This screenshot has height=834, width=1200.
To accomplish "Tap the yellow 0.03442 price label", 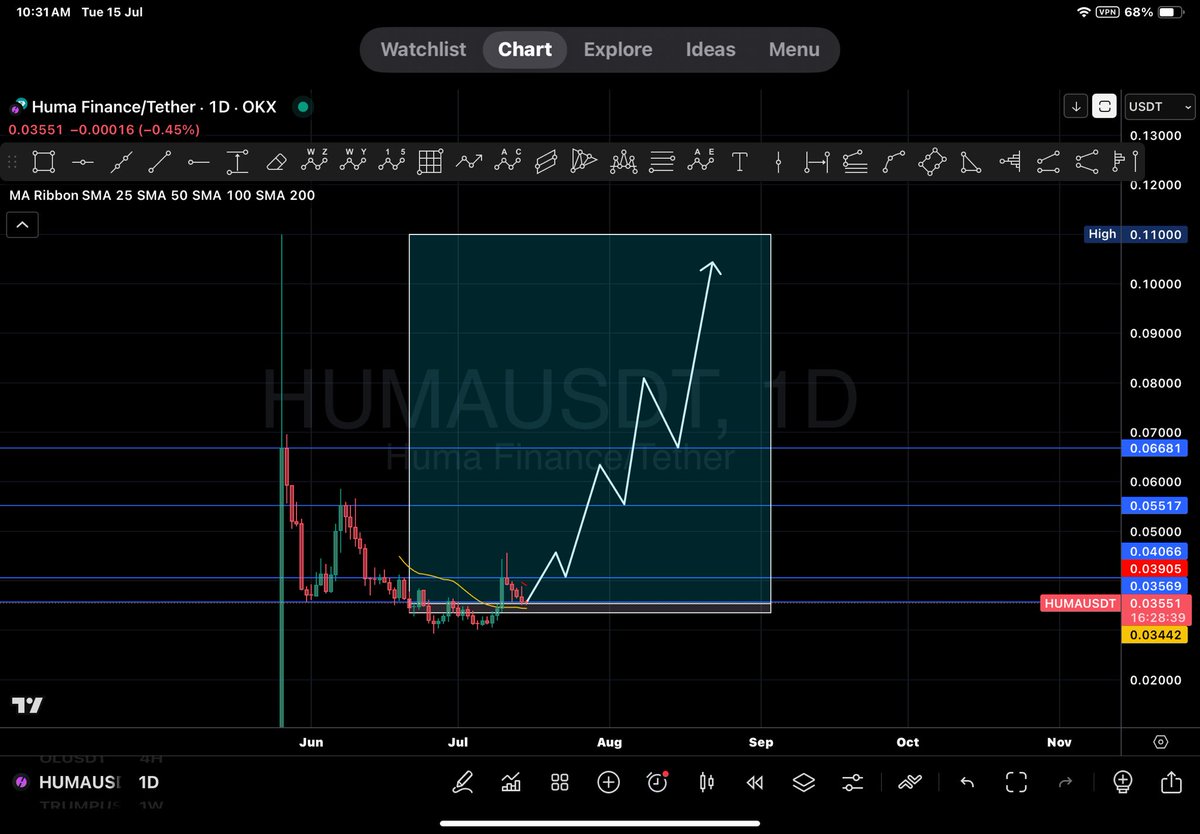I will click(x=1156, y=635).
